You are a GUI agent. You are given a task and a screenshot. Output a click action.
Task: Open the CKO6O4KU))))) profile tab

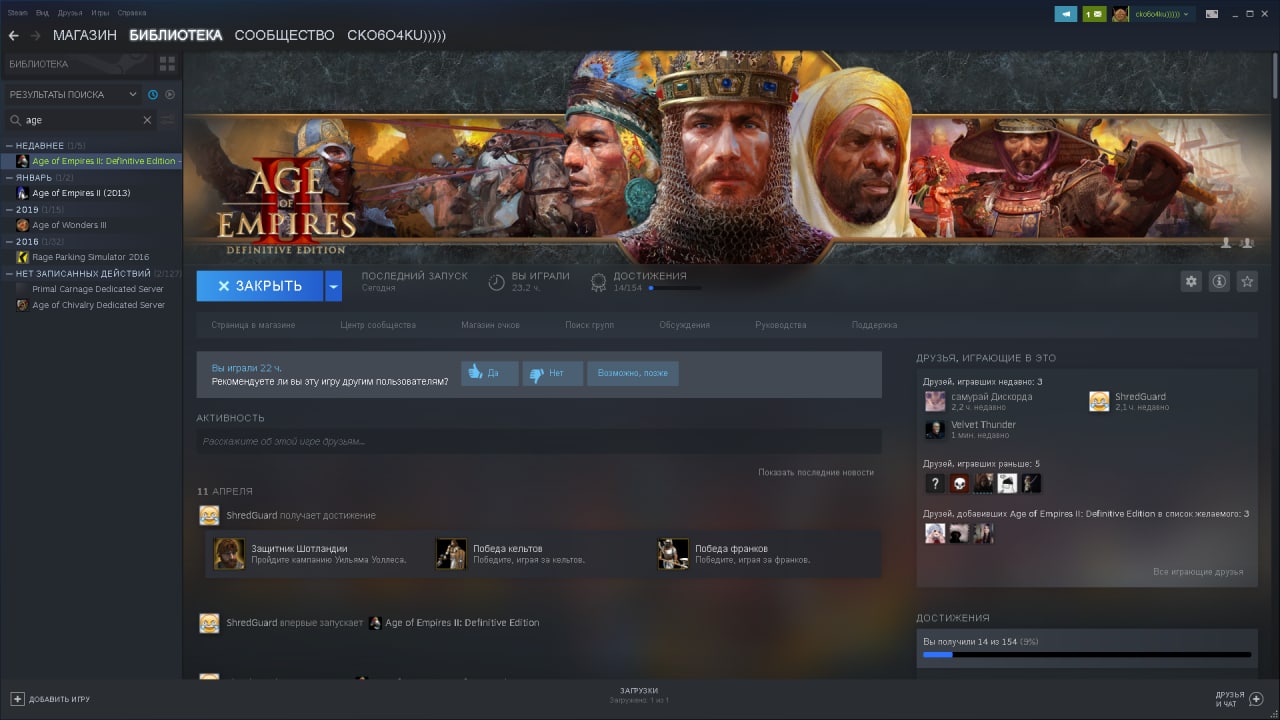[396, 35]
